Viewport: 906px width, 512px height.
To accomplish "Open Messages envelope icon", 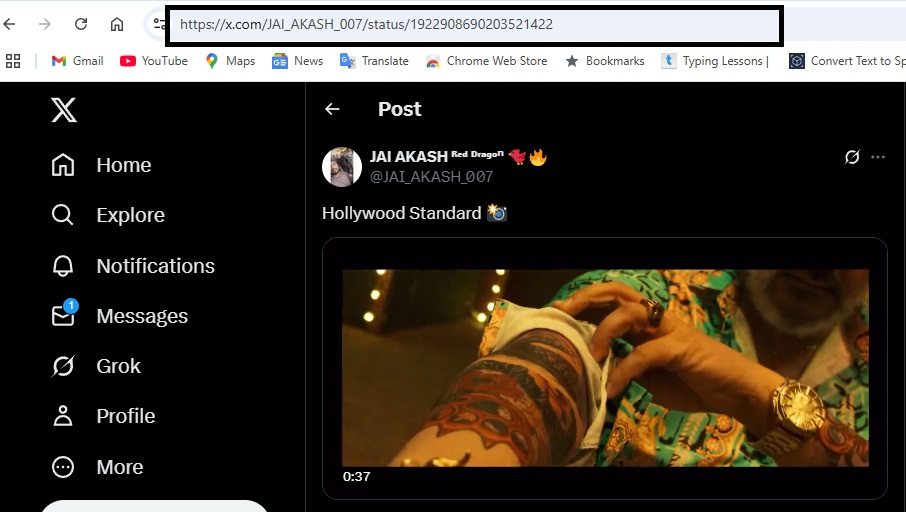I will [x=63, y=316].
